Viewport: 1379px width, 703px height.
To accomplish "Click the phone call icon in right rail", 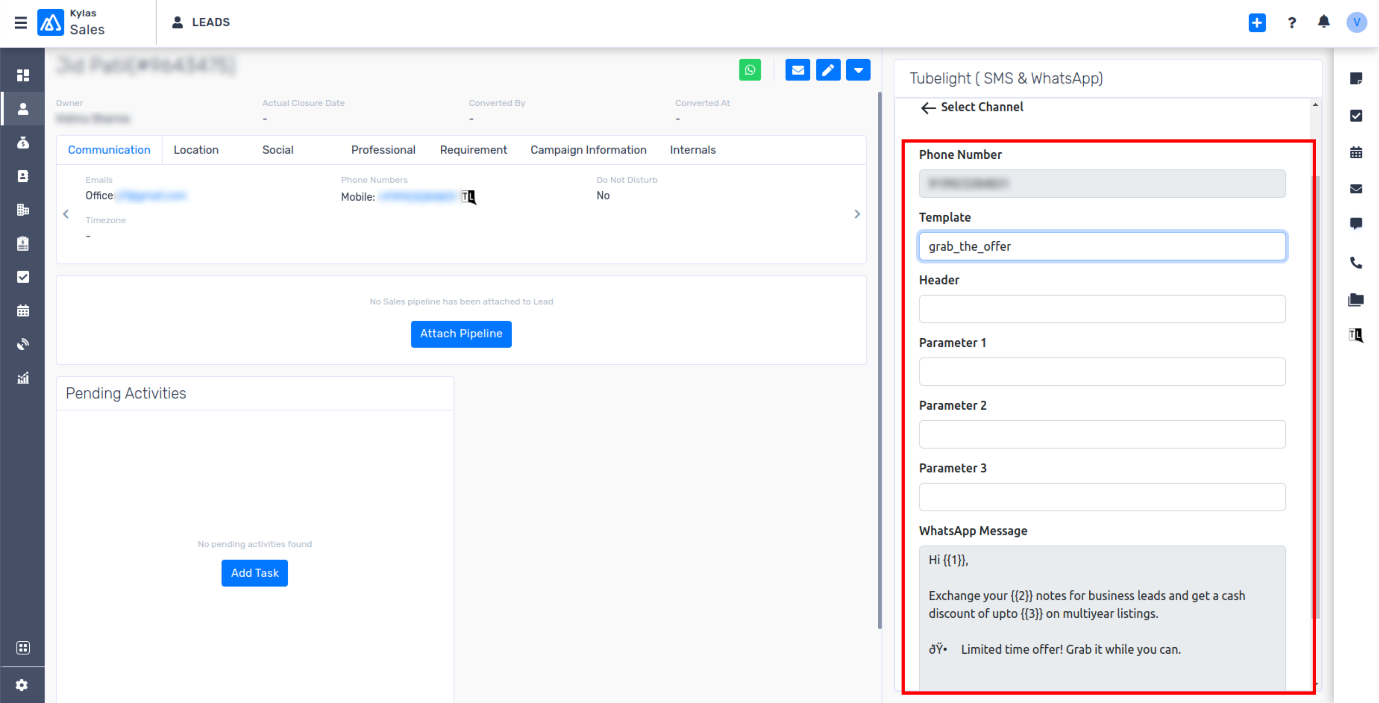I will point(1356,263).
